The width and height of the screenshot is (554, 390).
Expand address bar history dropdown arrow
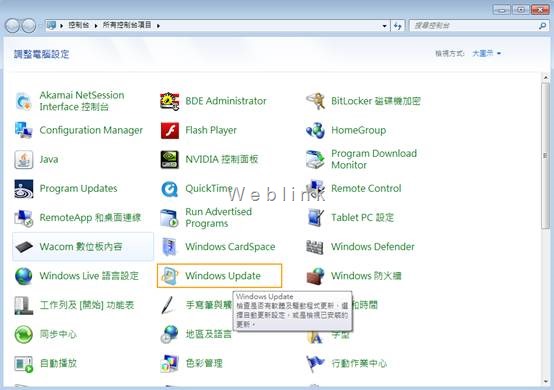pyautogui.click(x=384, y=26)
